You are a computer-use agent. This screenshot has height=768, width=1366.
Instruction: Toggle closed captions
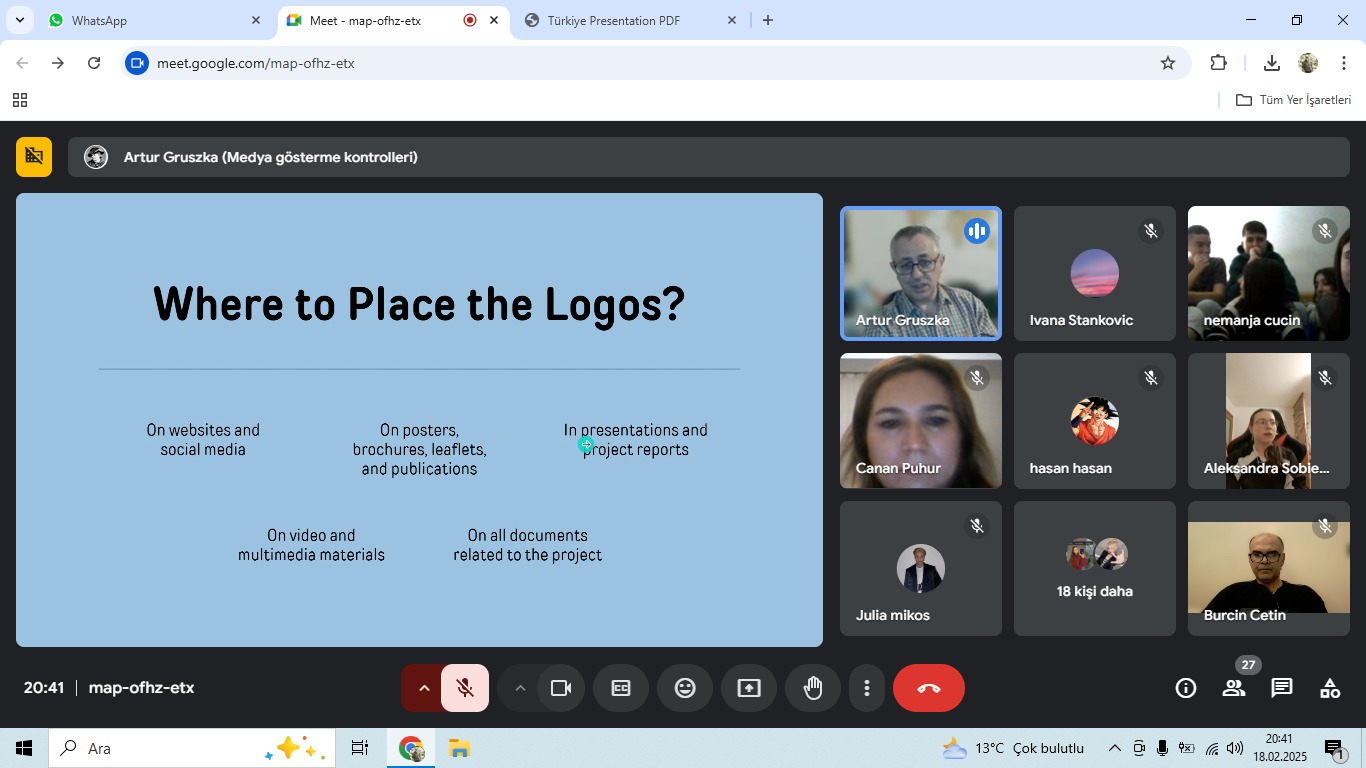[x=621, y=688]
